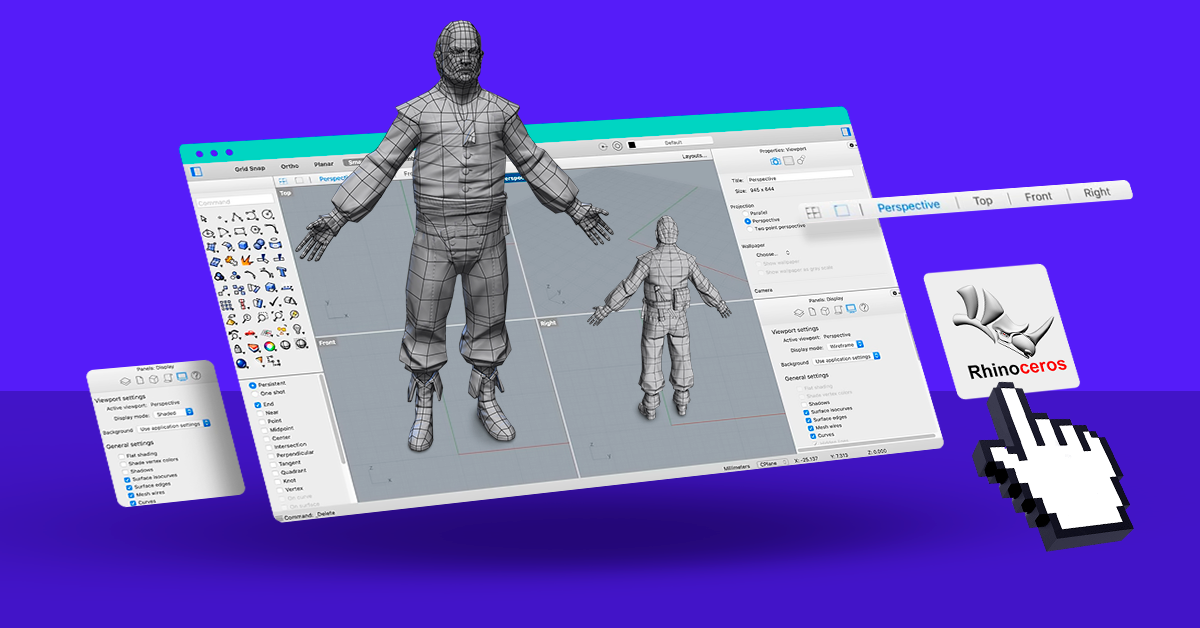Image resolution: width=1200 pixels, height=628 pixels.
Task: Toggle Planar in the top toolbar
Action: click(x=323, y=164)
